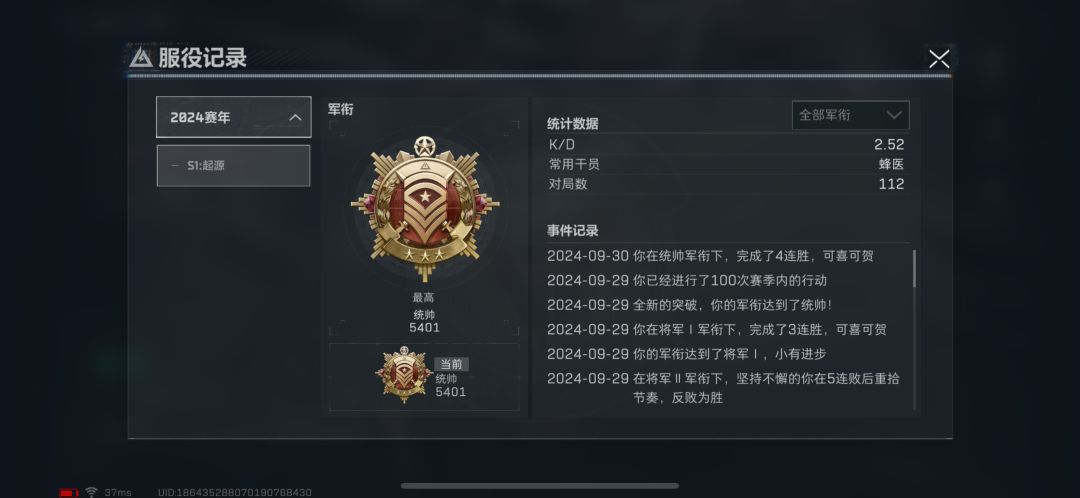Tap the 常用干员 蜂医 statistics row

727,164
